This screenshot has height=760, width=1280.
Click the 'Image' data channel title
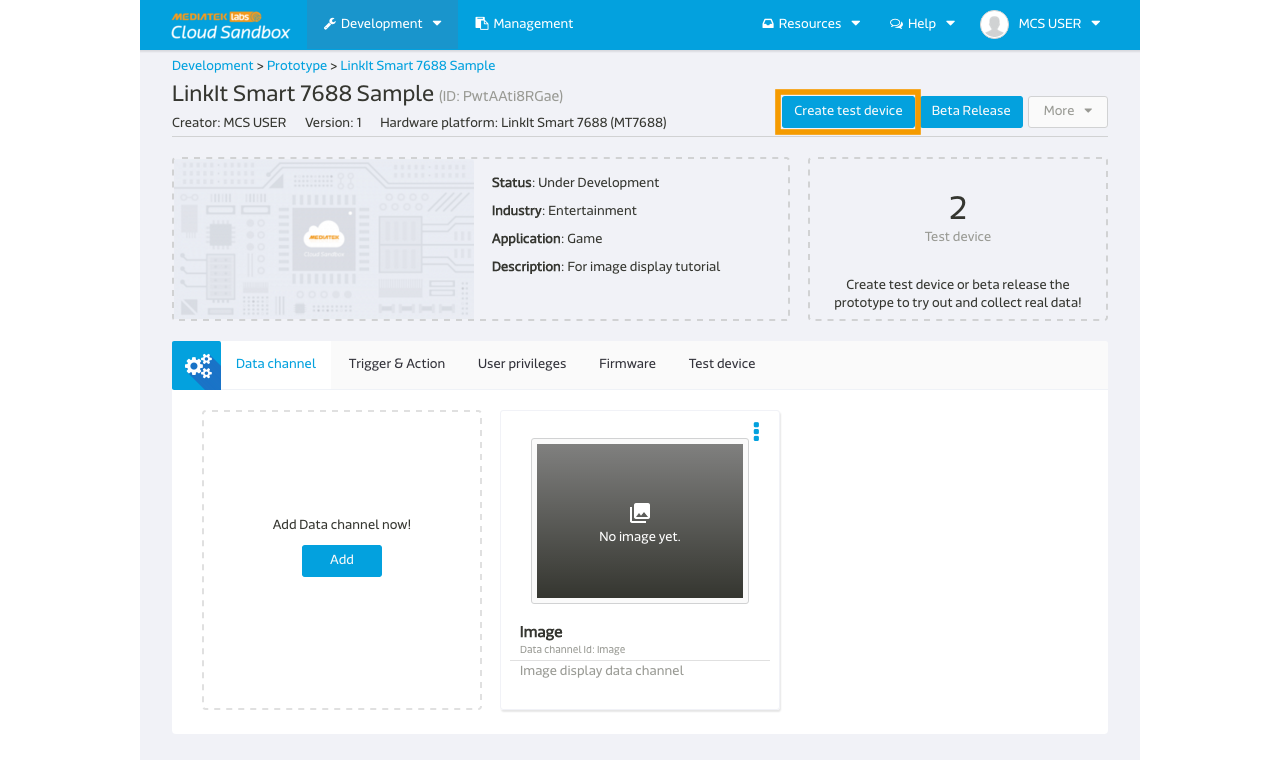541,632
